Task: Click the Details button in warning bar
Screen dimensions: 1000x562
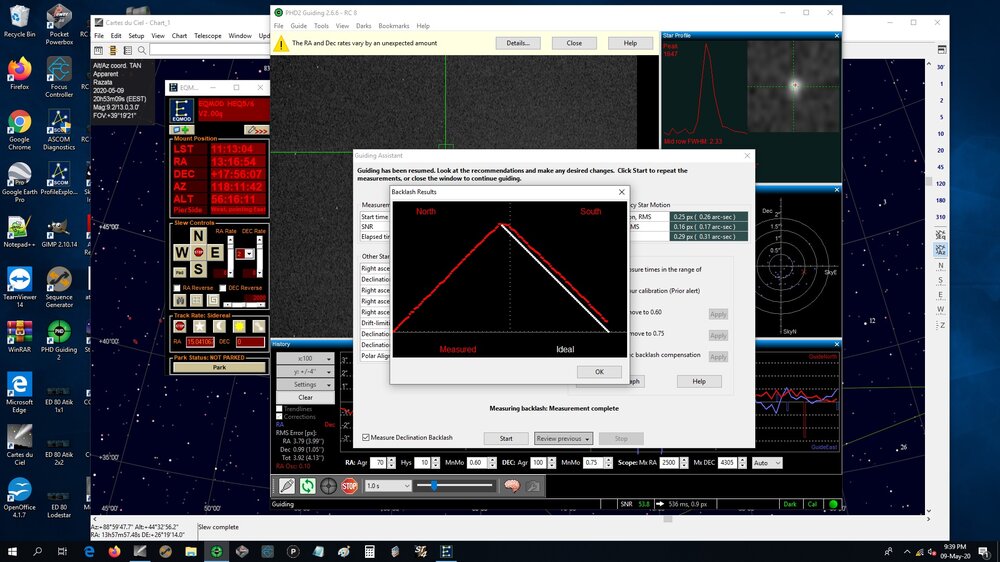Action: coord(518,43)
